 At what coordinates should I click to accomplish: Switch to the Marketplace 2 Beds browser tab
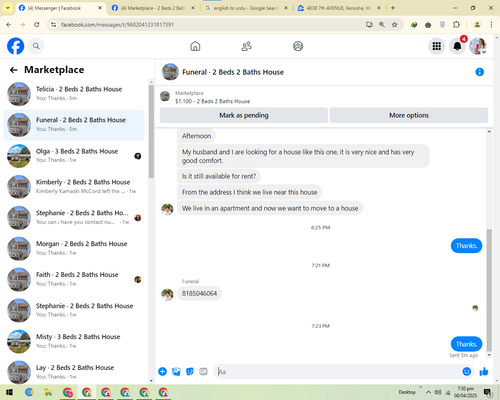point(154,8)
